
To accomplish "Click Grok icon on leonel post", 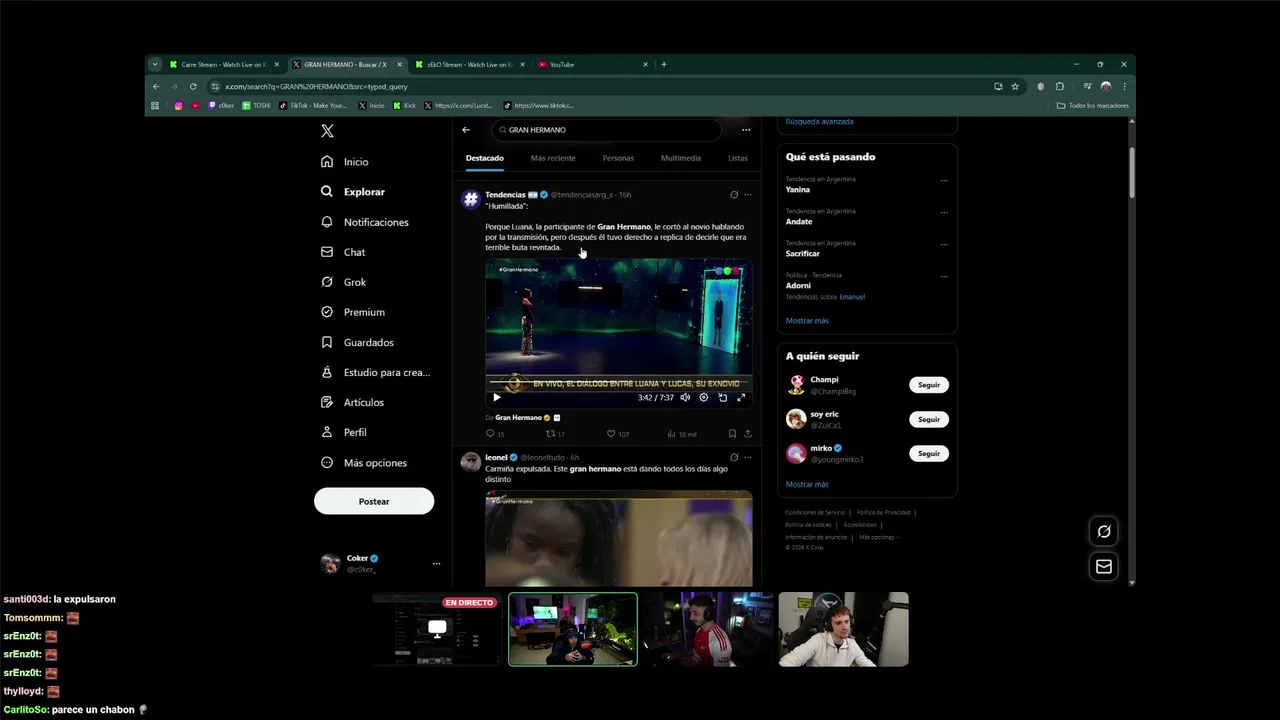I will (x=734, y=458).
